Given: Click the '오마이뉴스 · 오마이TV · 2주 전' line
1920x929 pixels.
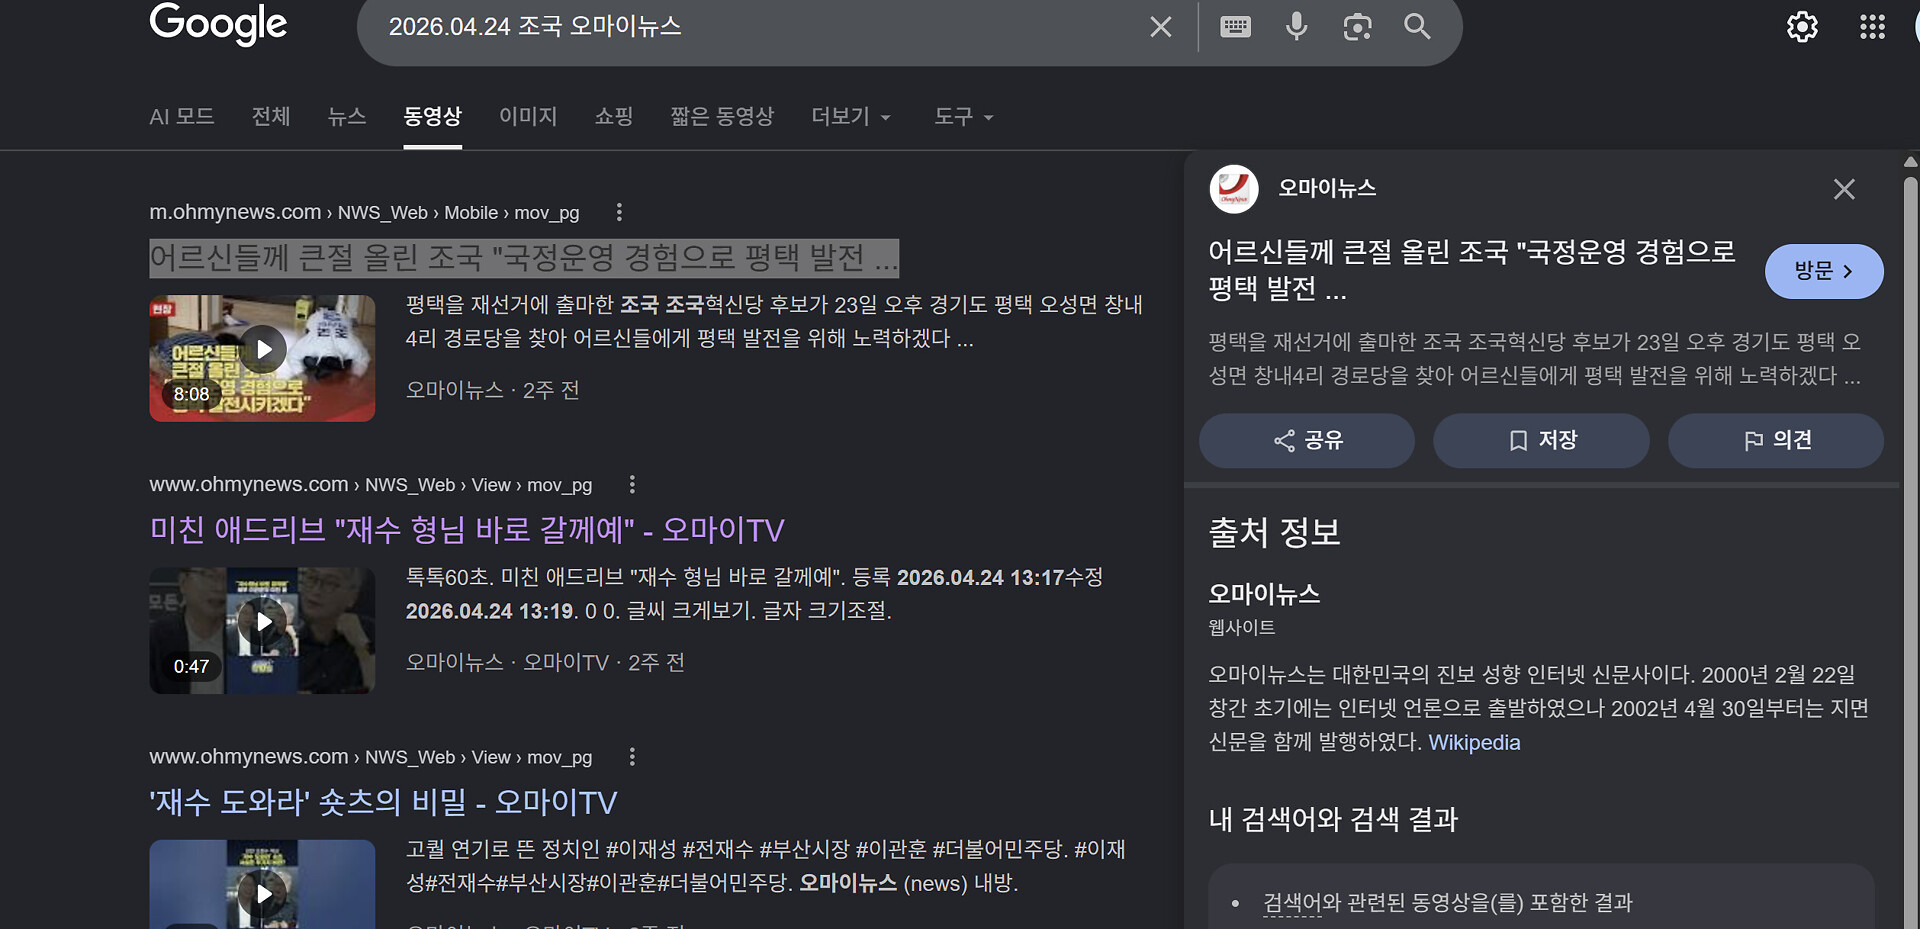Looking at the screenshot, I should (x=545, y=662).
